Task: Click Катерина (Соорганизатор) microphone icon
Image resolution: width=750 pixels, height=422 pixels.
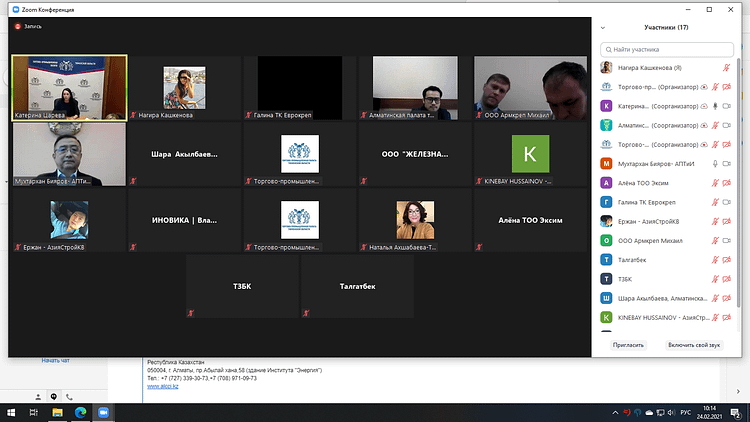Action: 715,106
